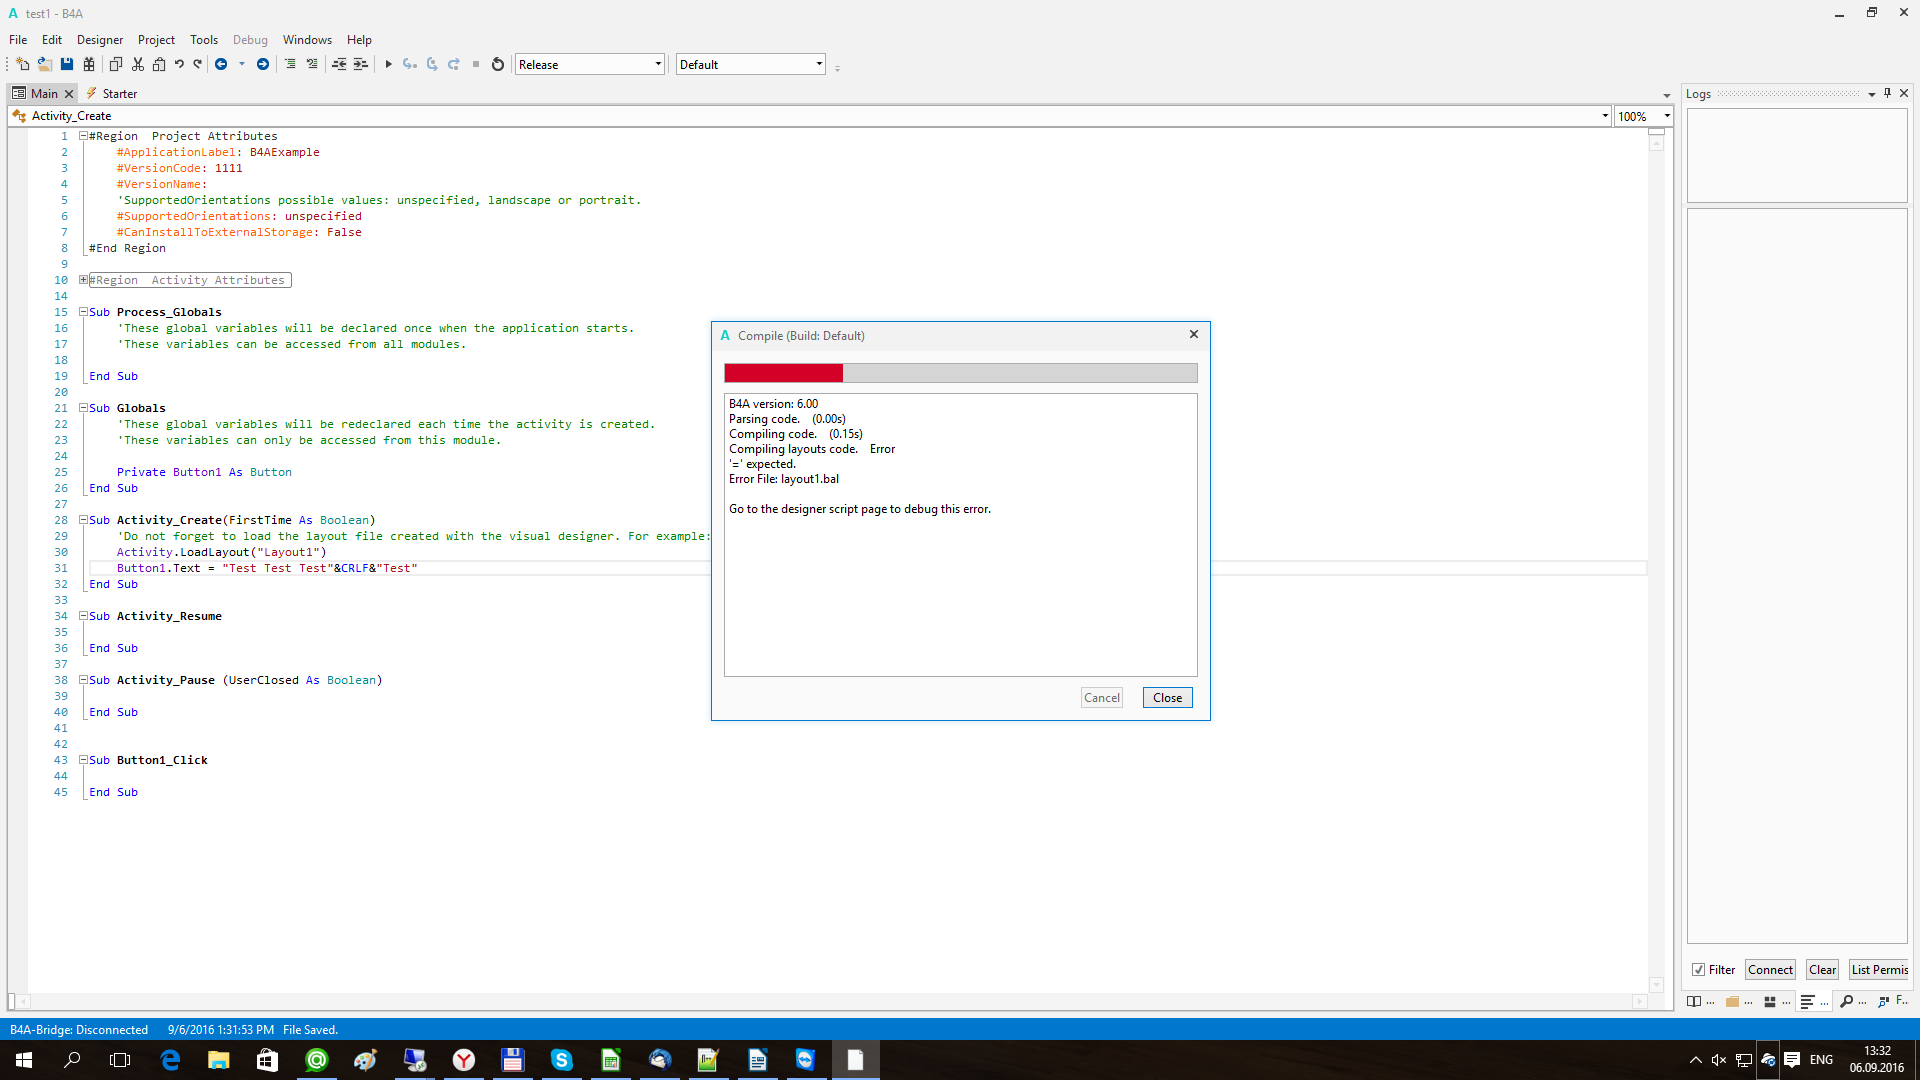
Task: Open the Default build configuration dropdown
Action: tap(750, 64)
